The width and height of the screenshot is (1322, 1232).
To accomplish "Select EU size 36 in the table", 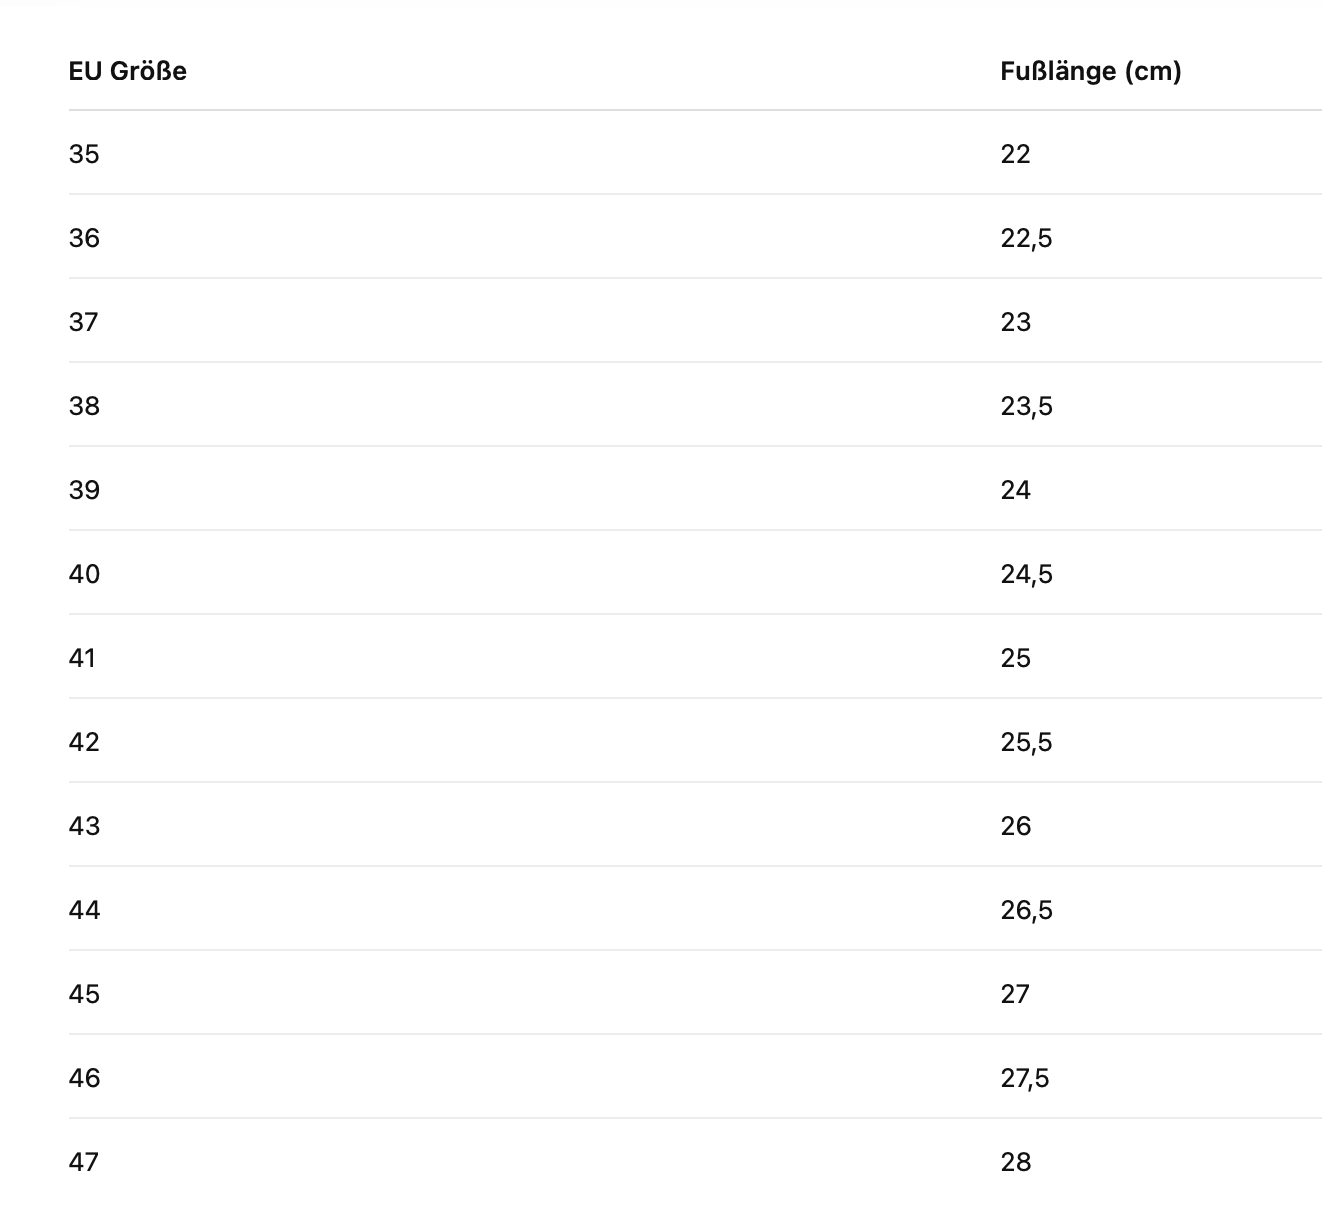I will click(84, 238).
